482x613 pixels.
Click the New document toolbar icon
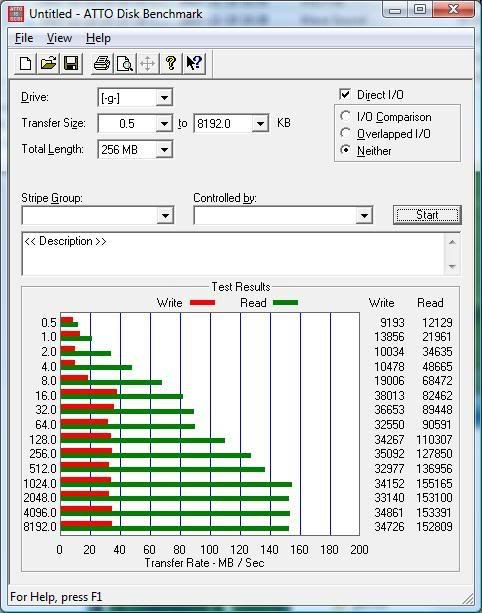(x=25, y=63)
